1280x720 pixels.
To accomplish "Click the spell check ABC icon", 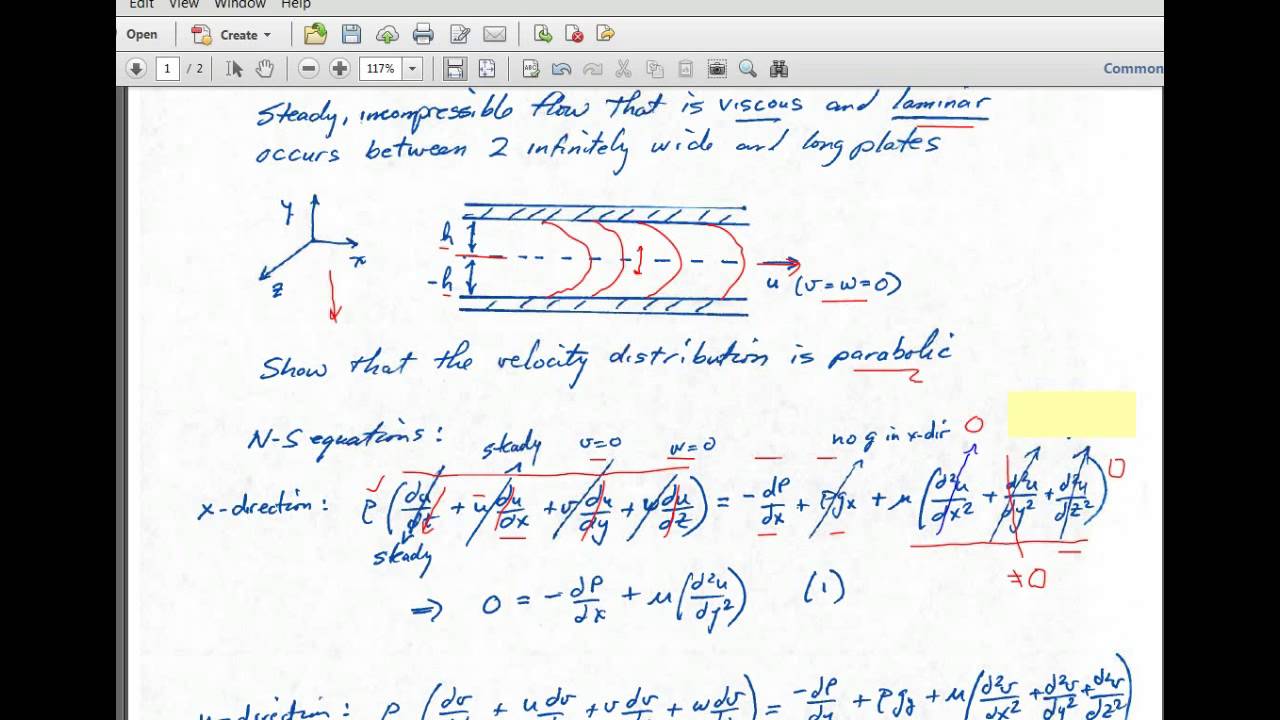I will tap(531, 69).
